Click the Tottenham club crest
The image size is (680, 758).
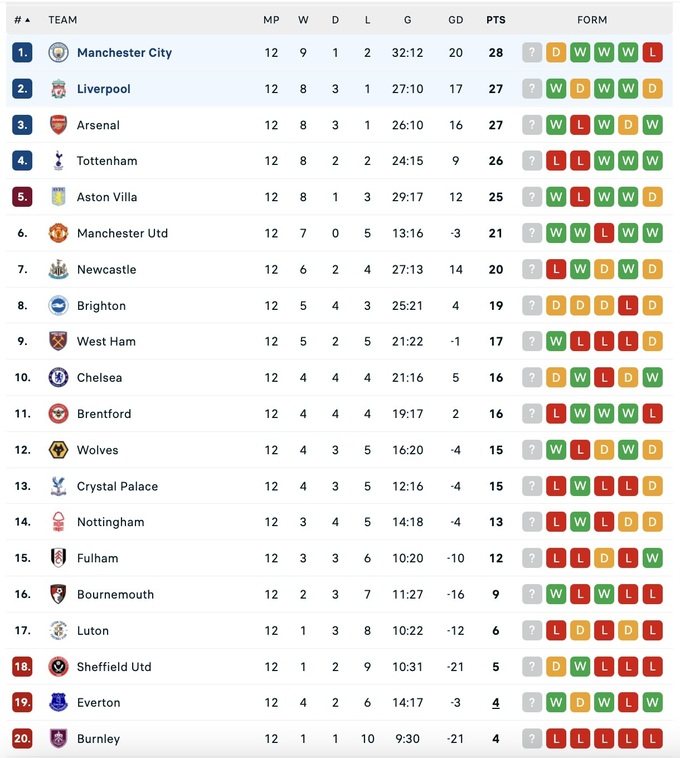58,161
